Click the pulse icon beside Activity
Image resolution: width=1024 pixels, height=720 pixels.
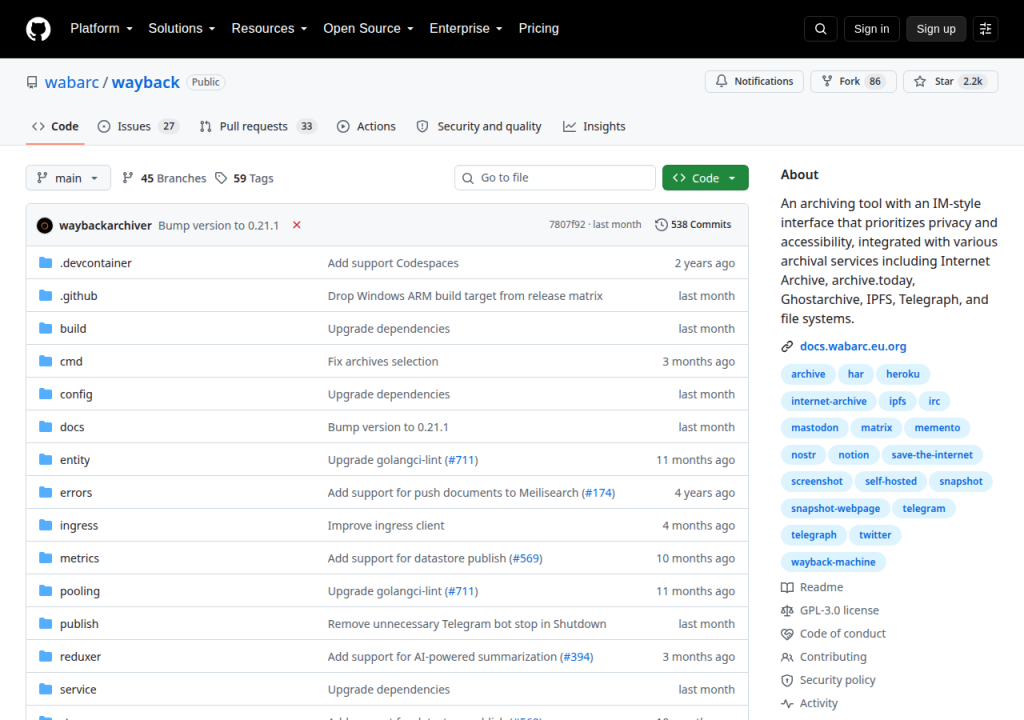[x=787, y=704]
